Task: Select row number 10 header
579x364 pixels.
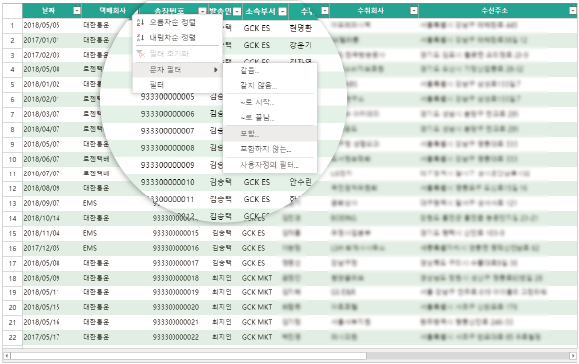Action: 13,159
